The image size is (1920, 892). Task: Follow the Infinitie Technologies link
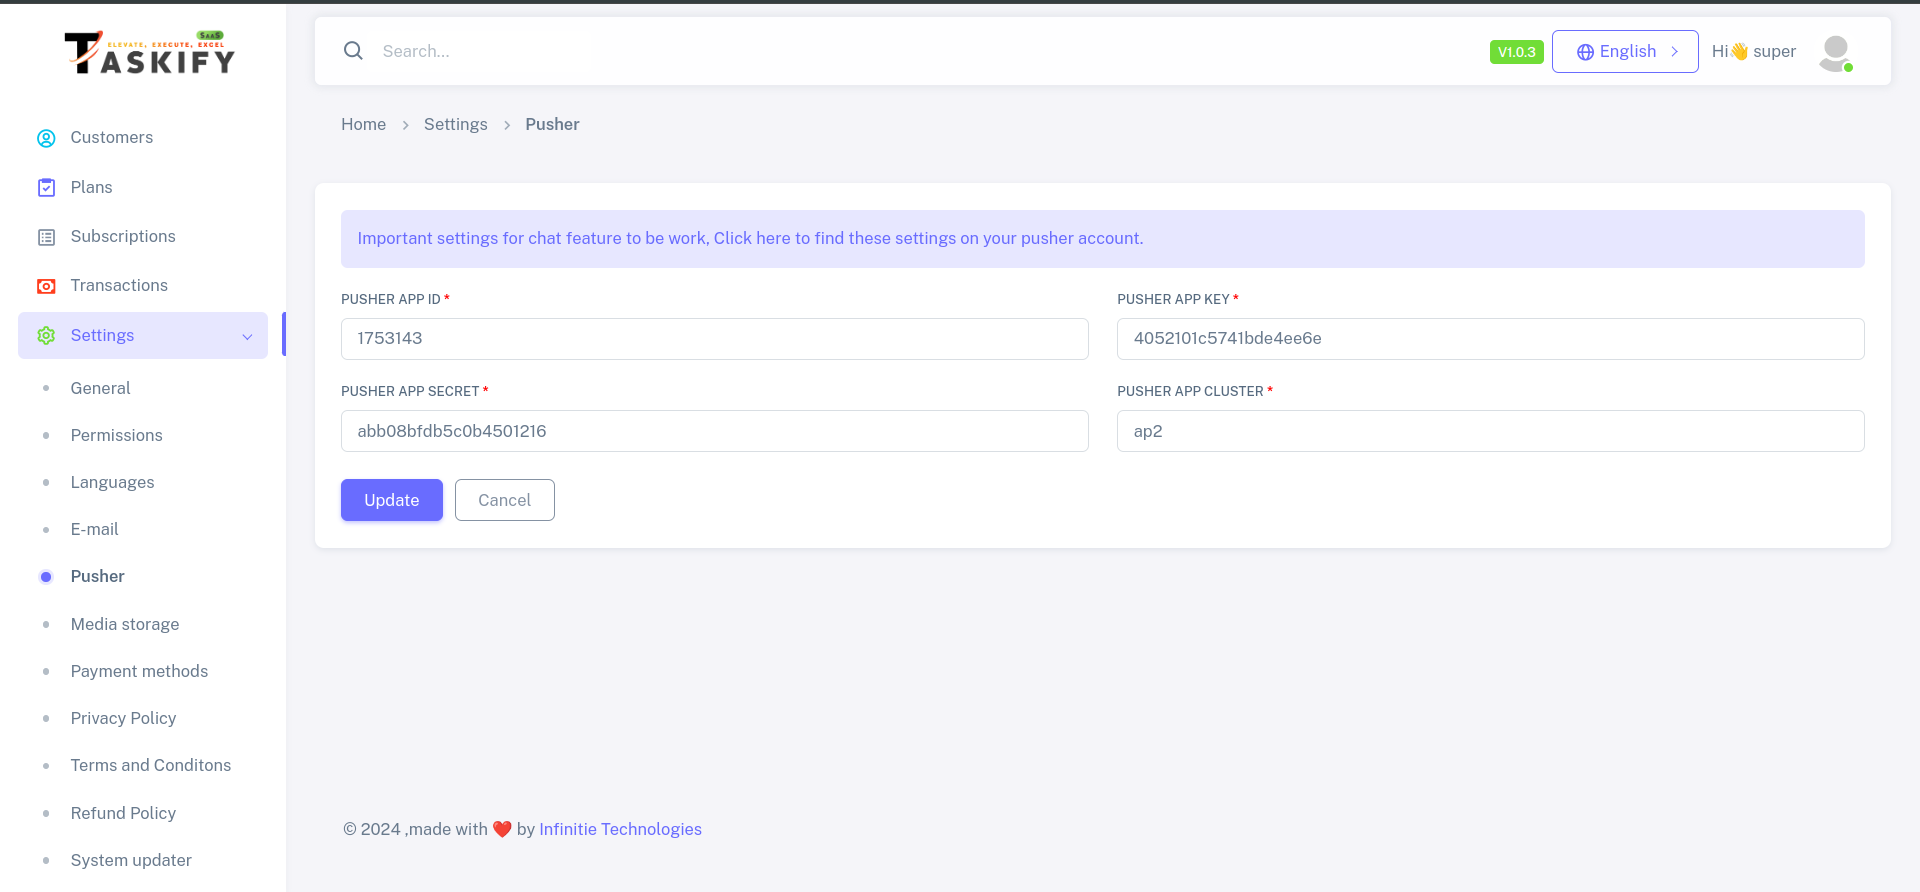620,829
